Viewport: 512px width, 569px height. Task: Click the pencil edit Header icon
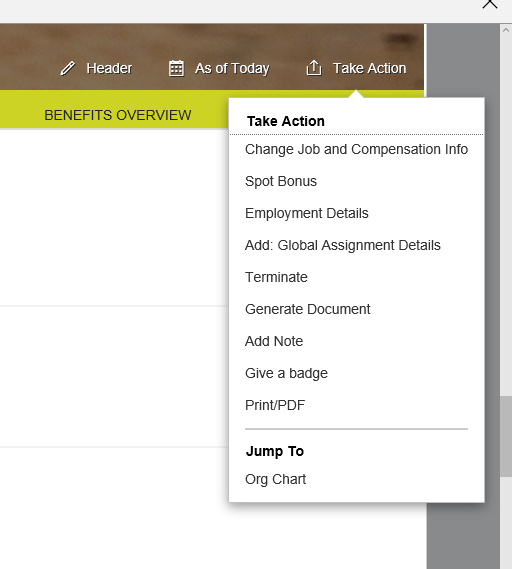point(67,68)
